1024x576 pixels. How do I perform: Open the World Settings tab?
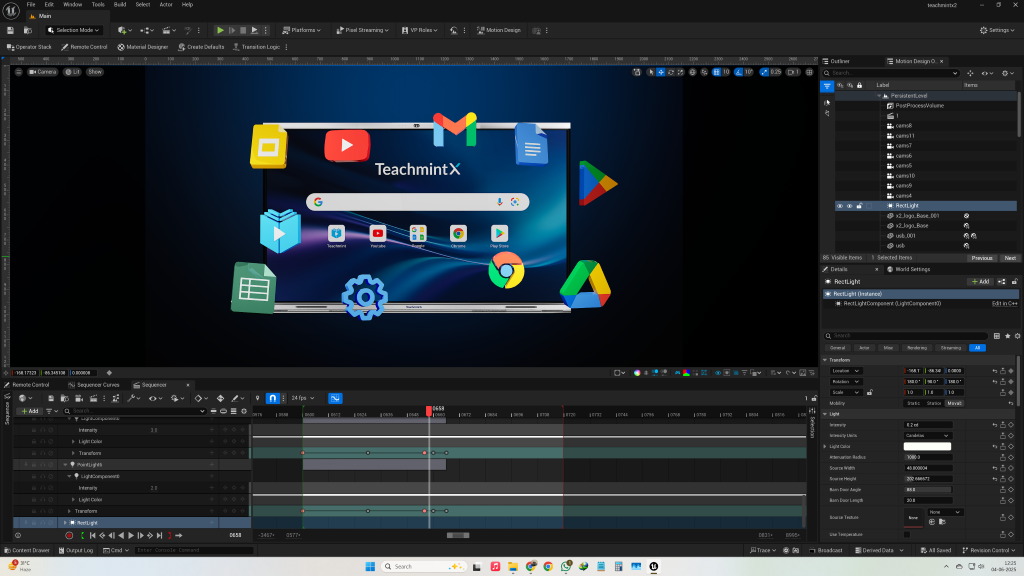coord(912,269)
